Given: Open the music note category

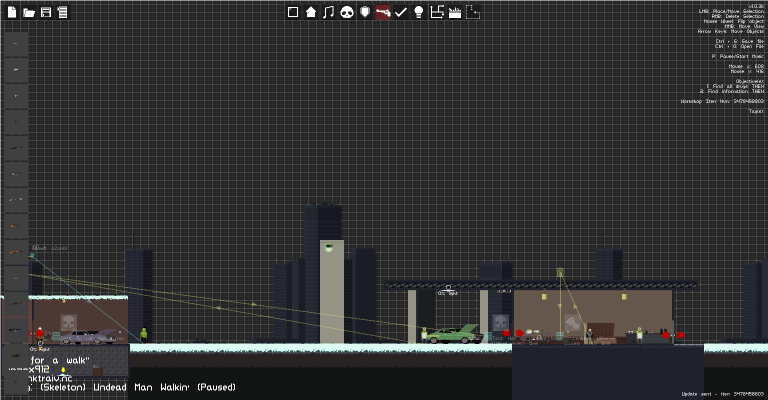Looking at the screenshot, I should (329, 12).
